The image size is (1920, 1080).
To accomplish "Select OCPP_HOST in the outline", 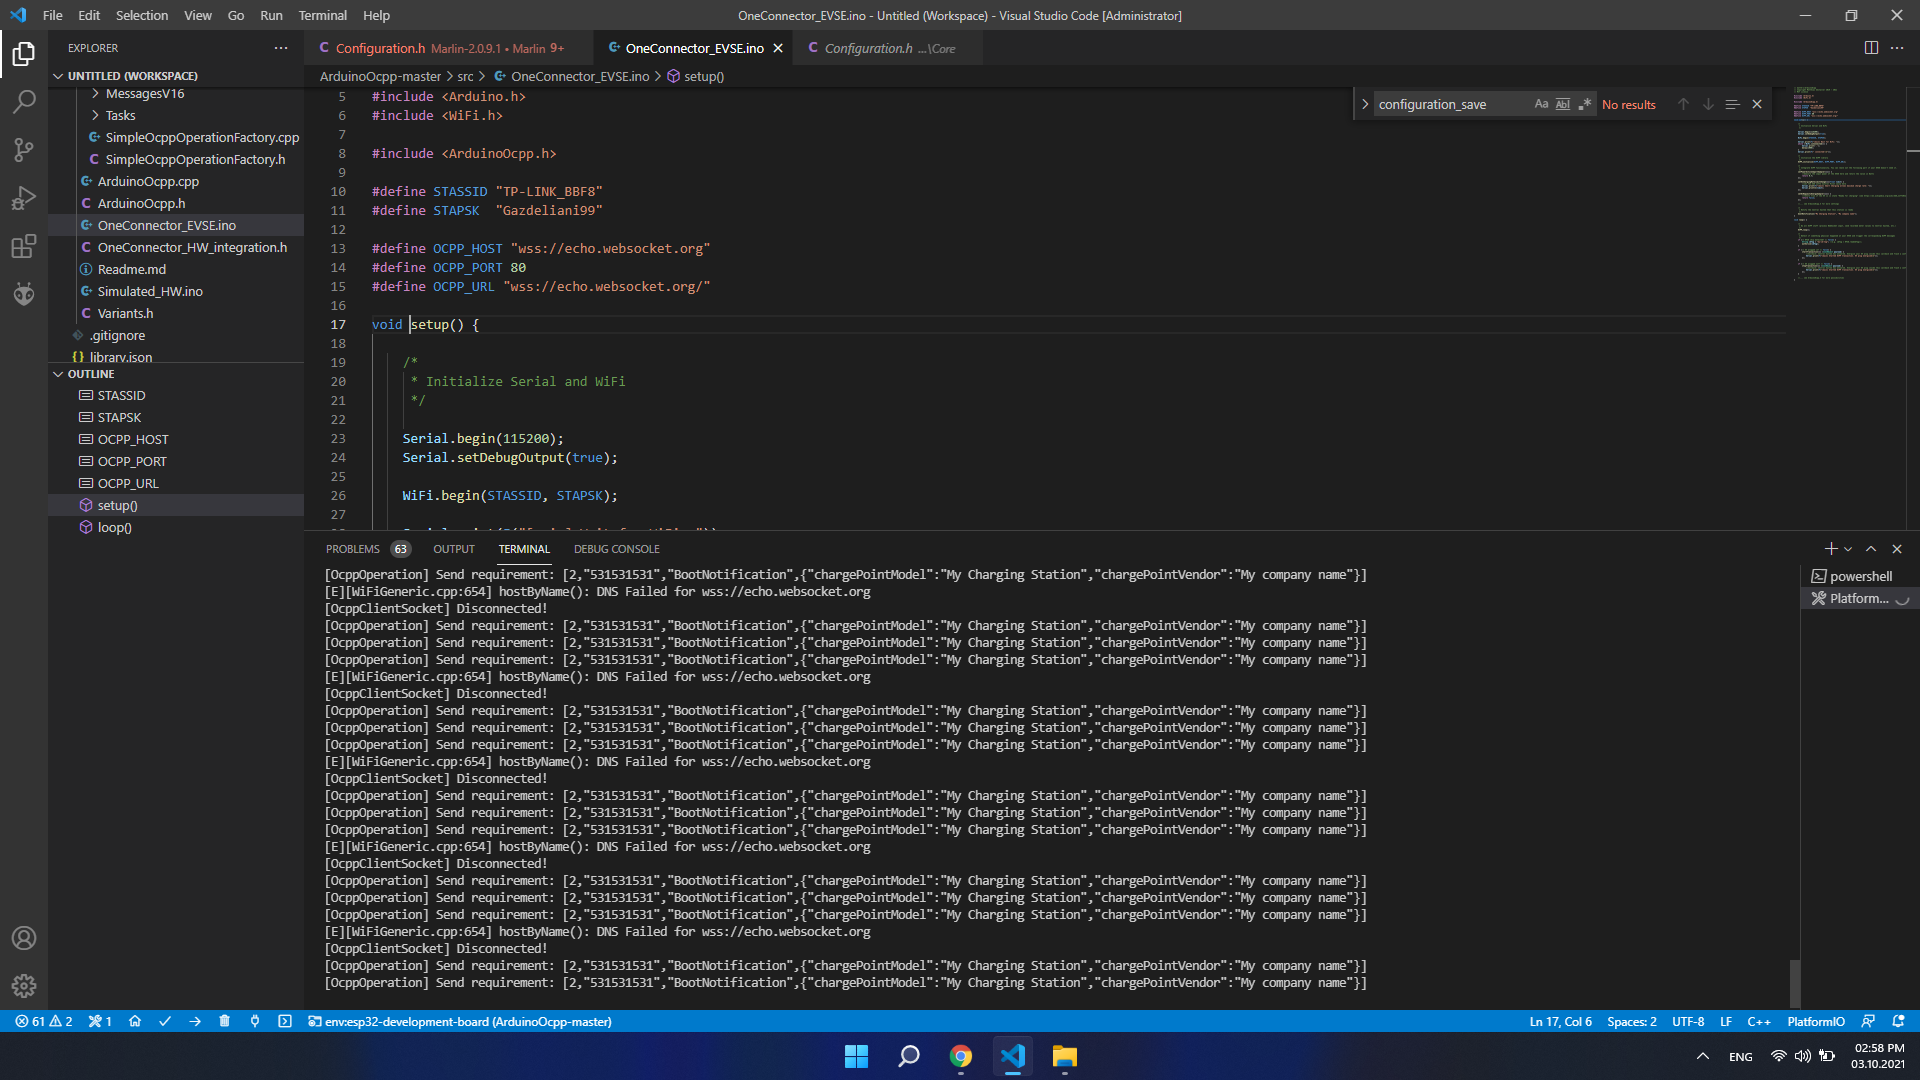I will point(176,440).
